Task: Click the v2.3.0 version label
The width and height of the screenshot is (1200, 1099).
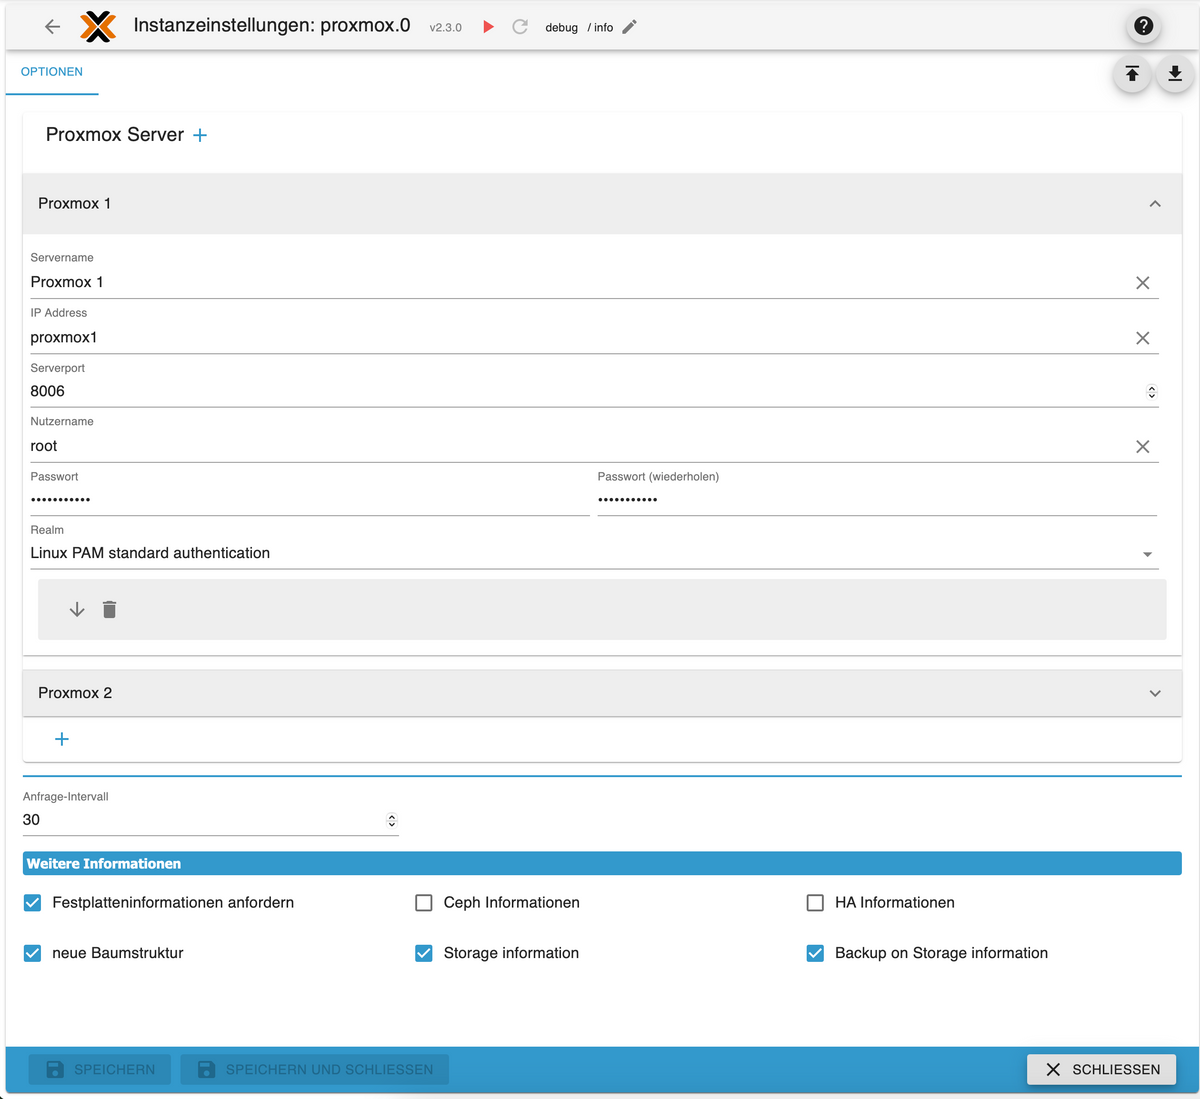Action: tap(446, 28)
